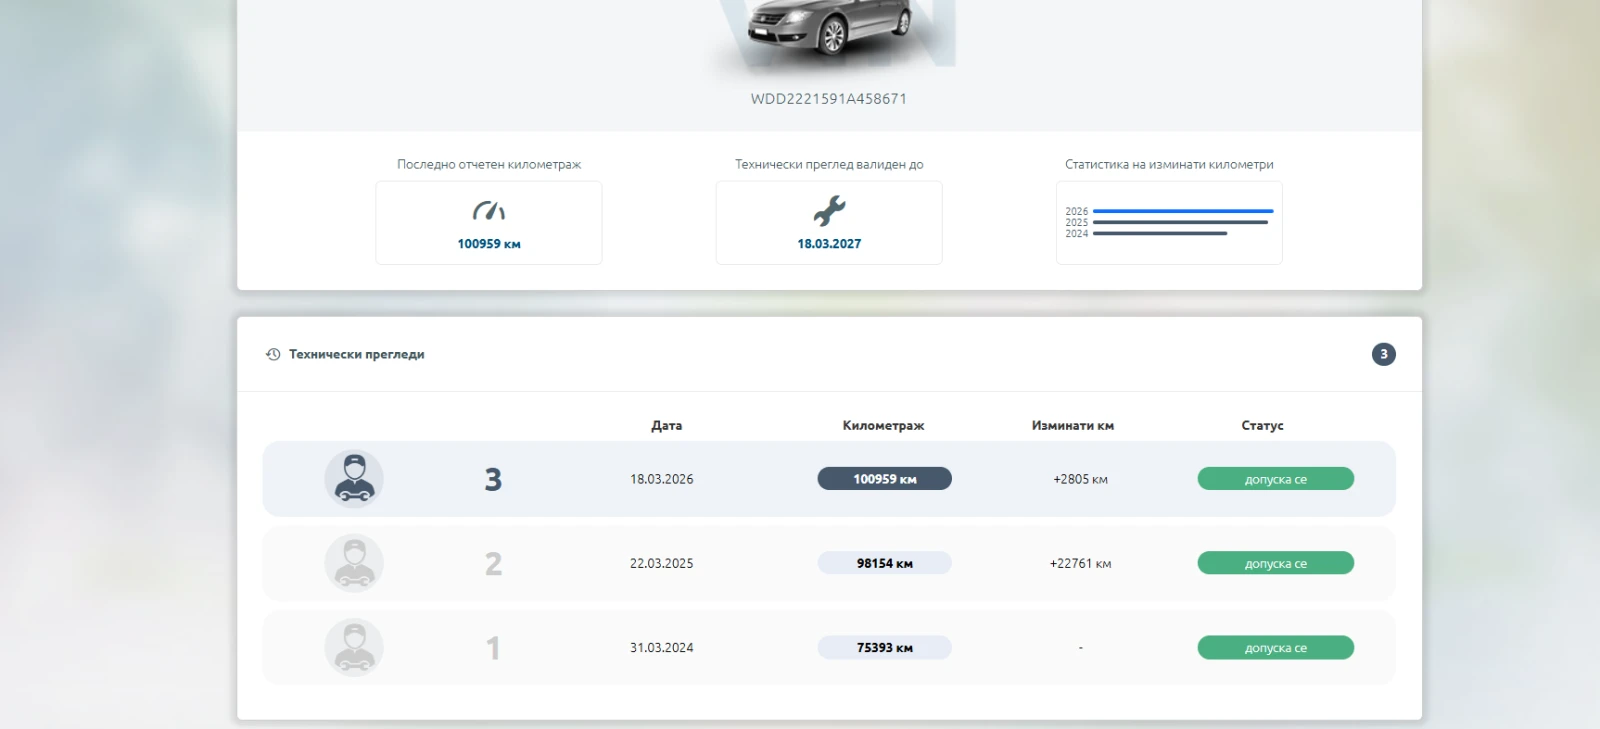Select VIN text WDD2221591A458671
Image resolution: width=1600 pixels, height=729 pixels.
pyautogui.click(x=829, y=99)
